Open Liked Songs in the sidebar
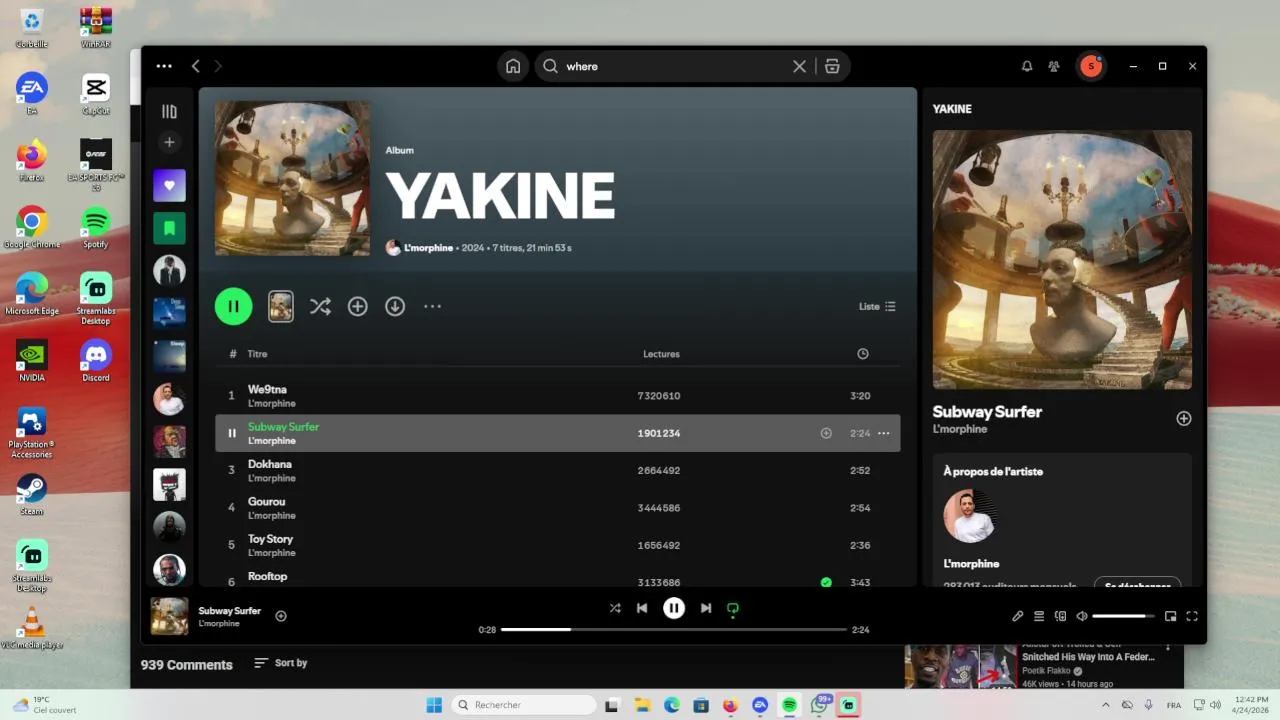1280x720 pixels. click(x=169, y=185)
